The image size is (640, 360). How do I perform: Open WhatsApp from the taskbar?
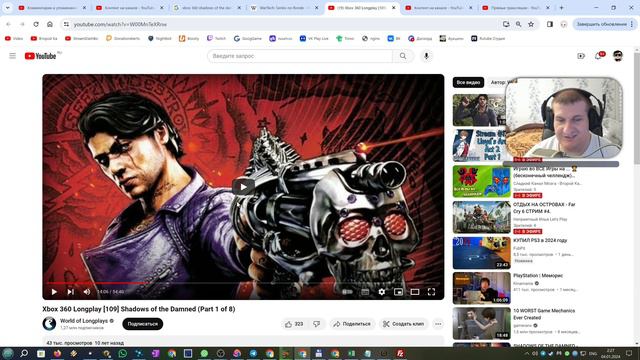pos(122,353)
